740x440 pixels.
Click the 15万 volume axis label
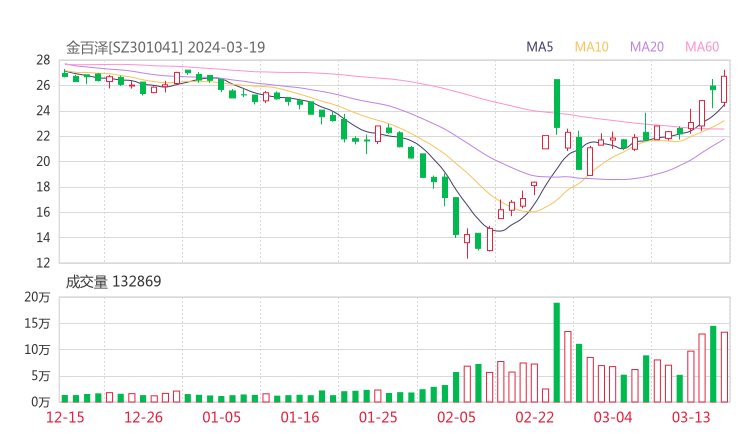point(37,323)
